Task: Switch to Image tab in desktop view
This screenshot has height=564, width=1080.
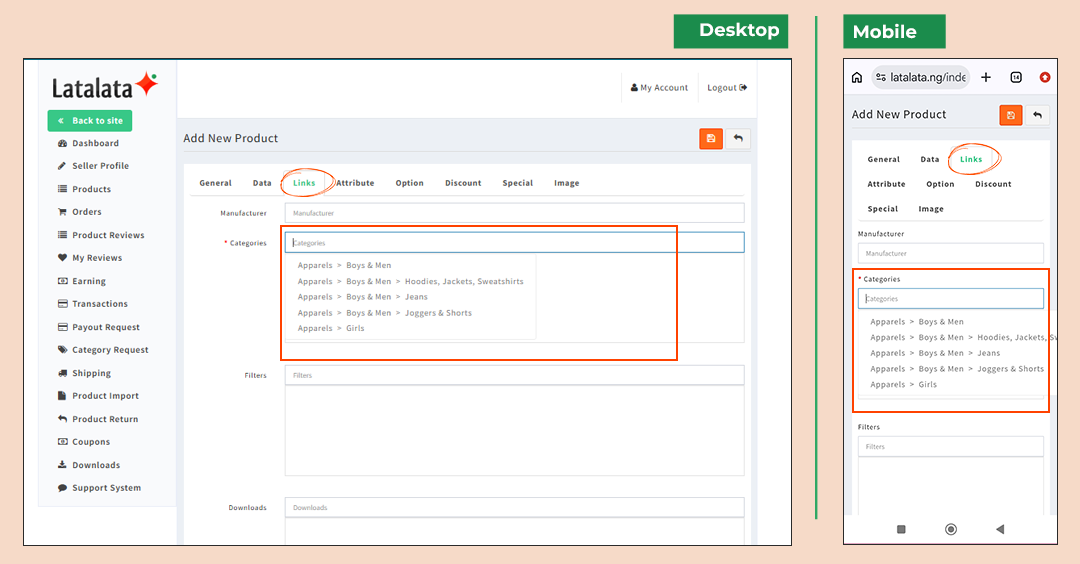Action: pyautogui.click(x=566, y=183)
